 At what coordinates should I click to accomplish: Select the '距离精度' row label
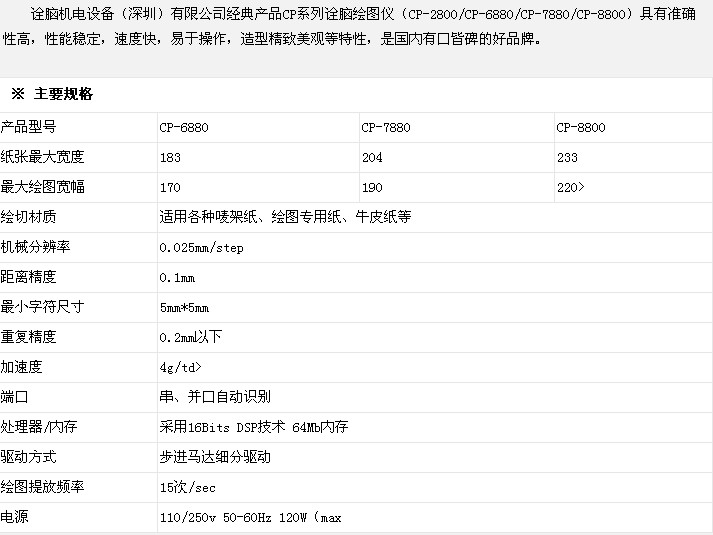28,277
